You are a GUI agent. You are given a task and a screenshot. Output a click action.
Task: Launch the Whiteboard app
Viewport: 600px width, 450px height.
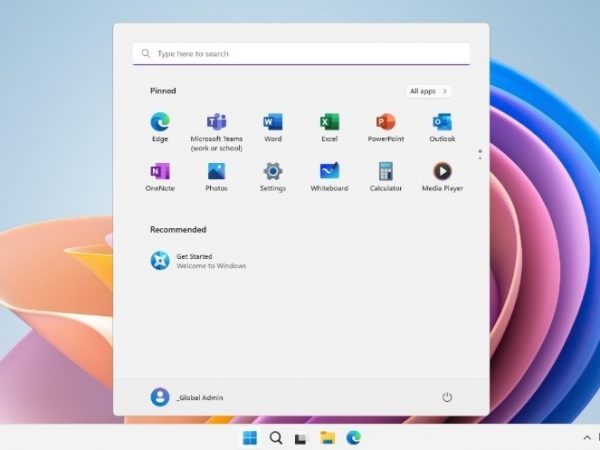pyautogui.click(x=329, y=177)
